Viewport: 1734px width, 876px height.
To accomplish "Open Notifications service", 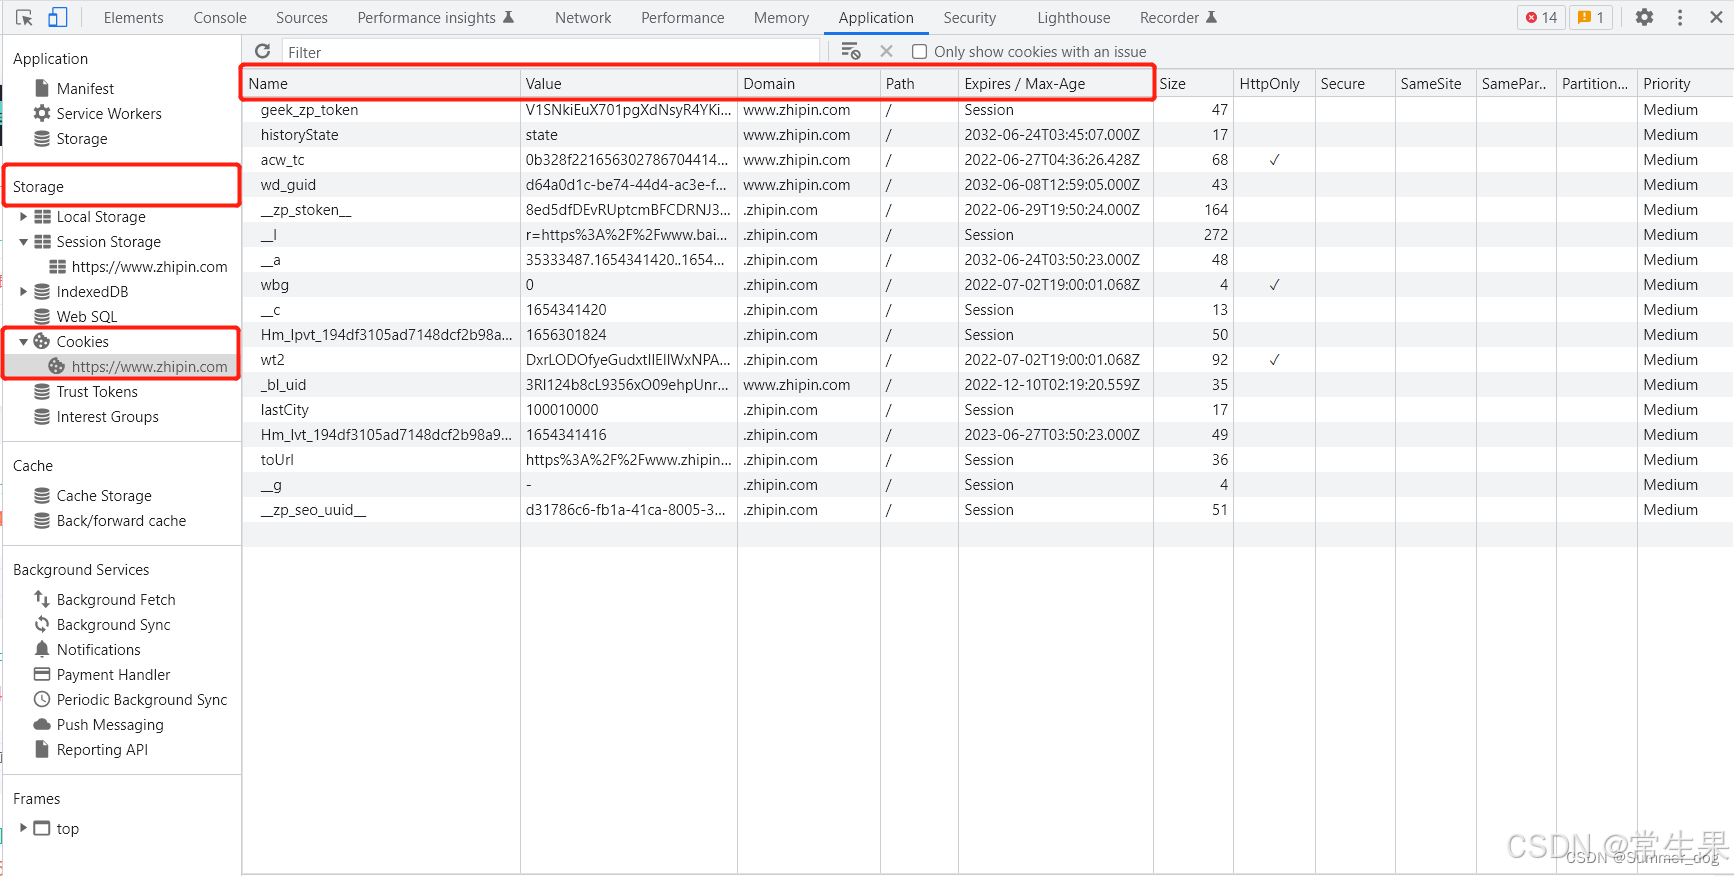I will tap(98, 649).
